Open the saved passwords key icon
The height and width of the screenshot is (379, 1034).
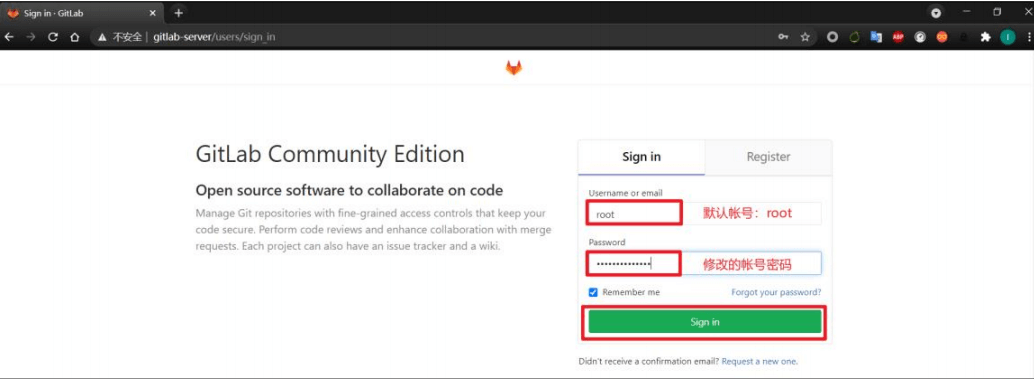(783, 38)
